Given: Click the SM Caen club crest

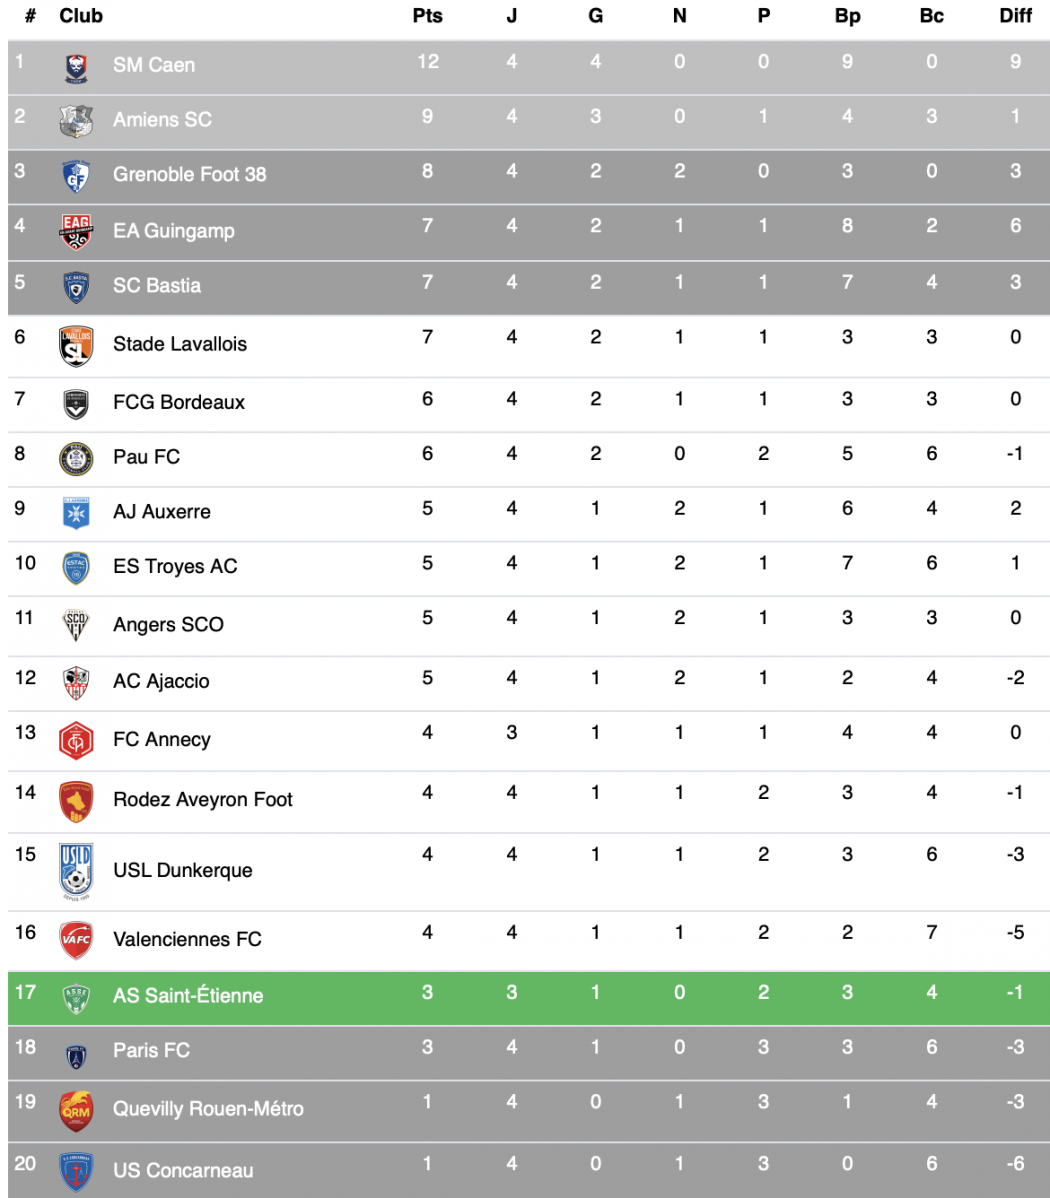Looking at the screenshot, I should coord(76,69).
